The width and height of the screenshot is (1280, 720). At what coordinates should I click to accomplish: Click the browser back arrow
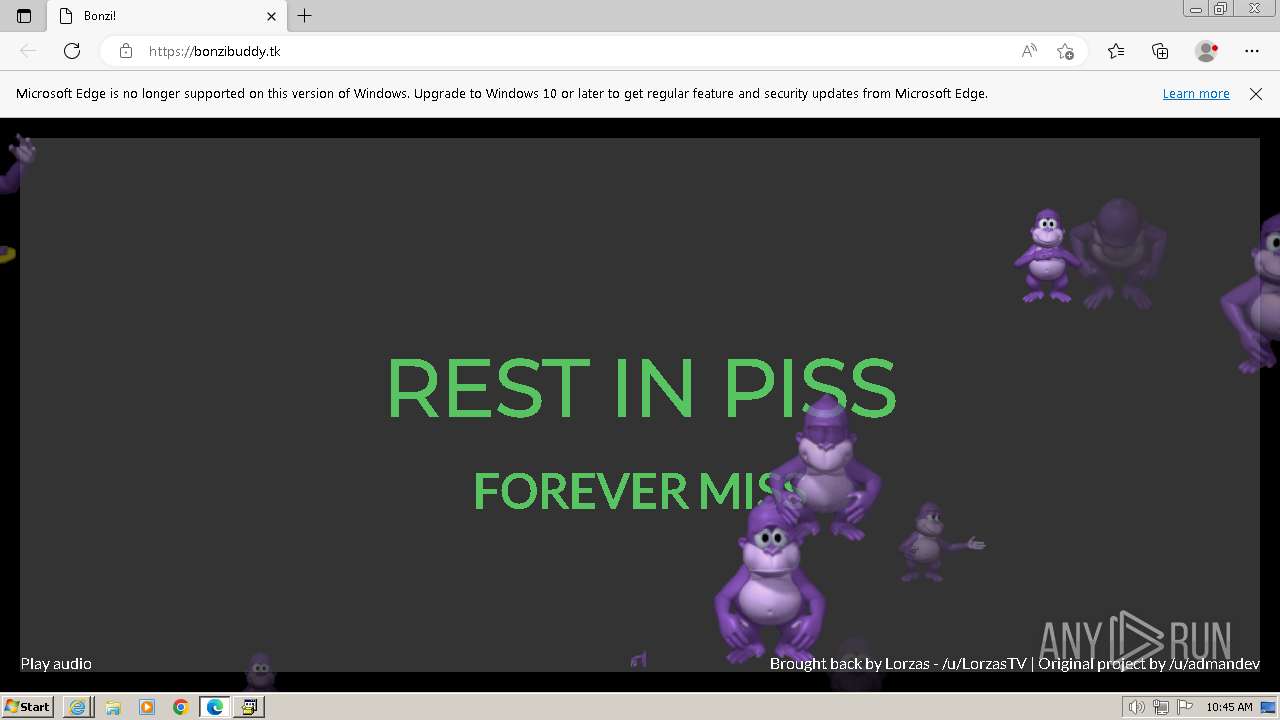pos(28,51)
